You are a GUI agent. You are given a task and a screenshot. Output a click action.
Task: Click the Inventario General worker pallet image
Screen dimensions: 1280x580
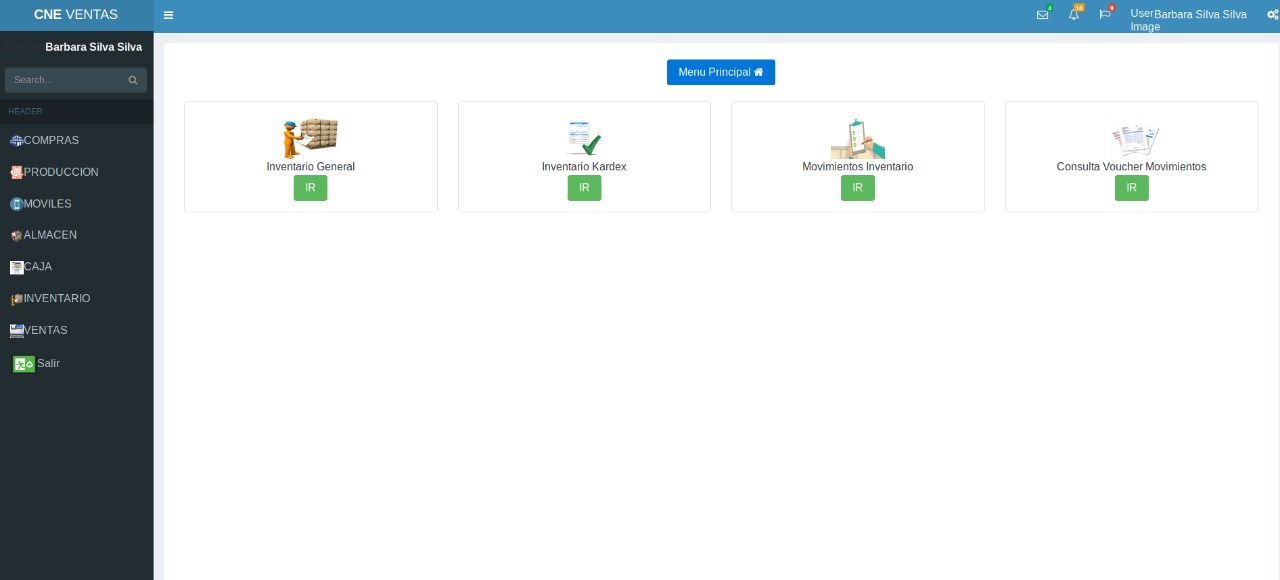coord(310,138)
